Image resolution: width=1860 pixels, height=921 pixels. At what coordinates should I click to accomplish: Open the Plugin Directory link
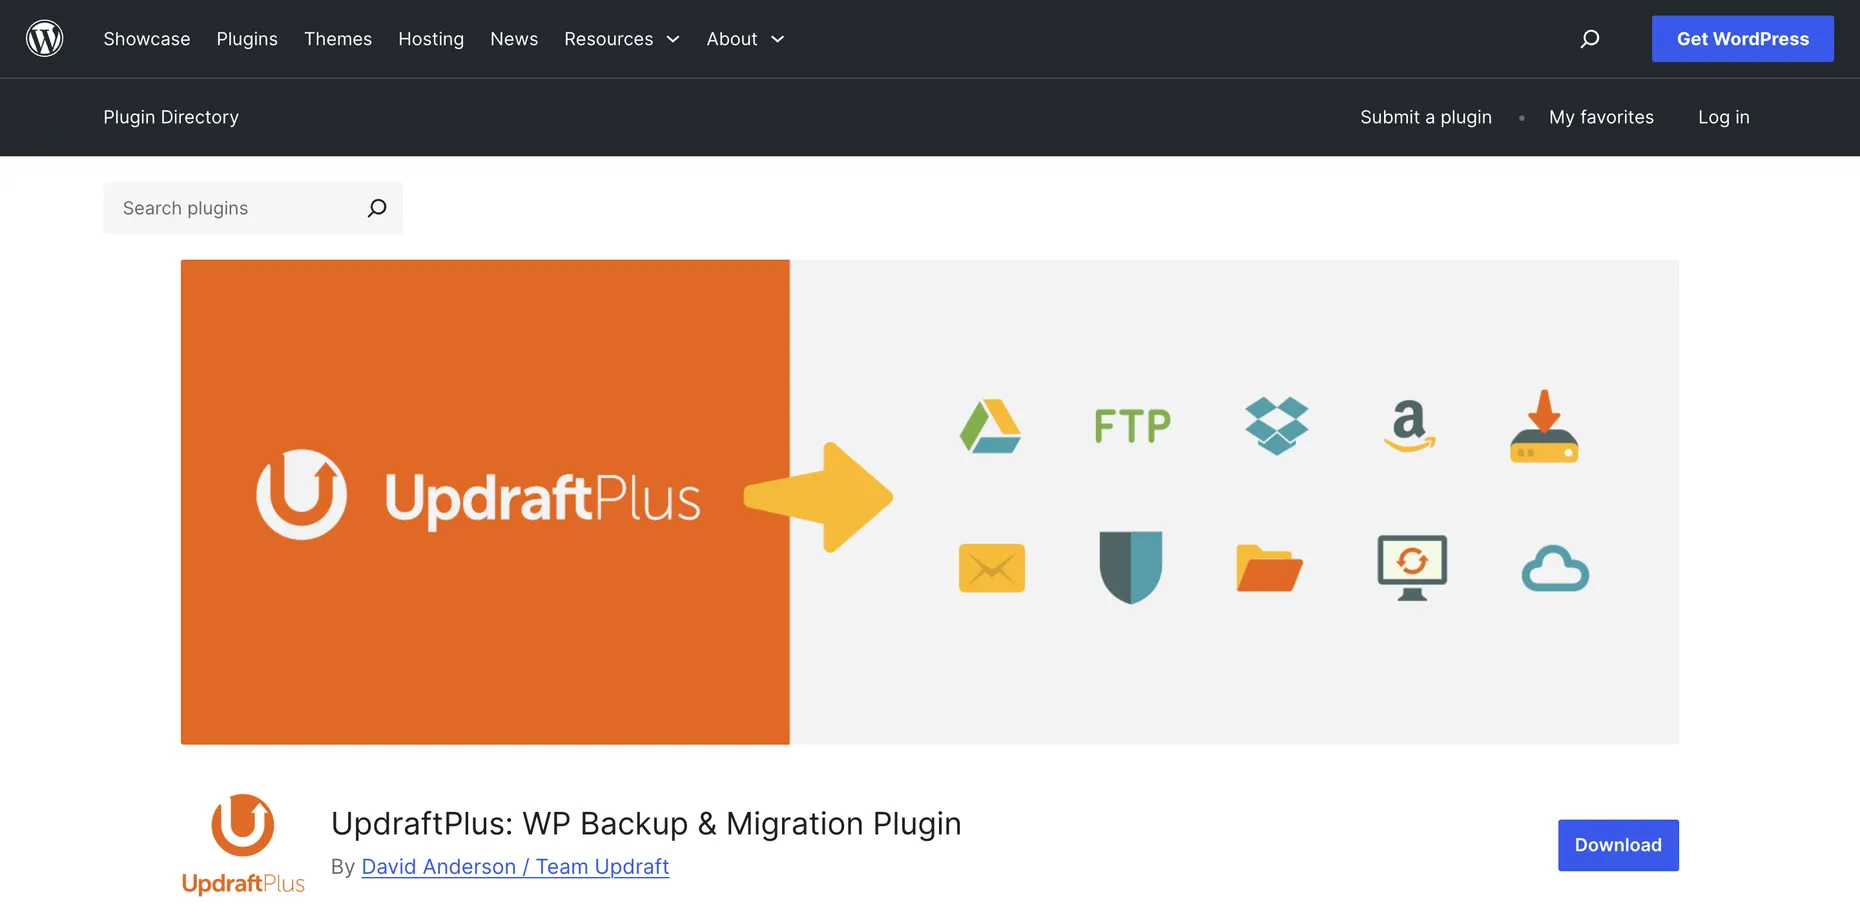pyautogui.click(x=171, y=117)
